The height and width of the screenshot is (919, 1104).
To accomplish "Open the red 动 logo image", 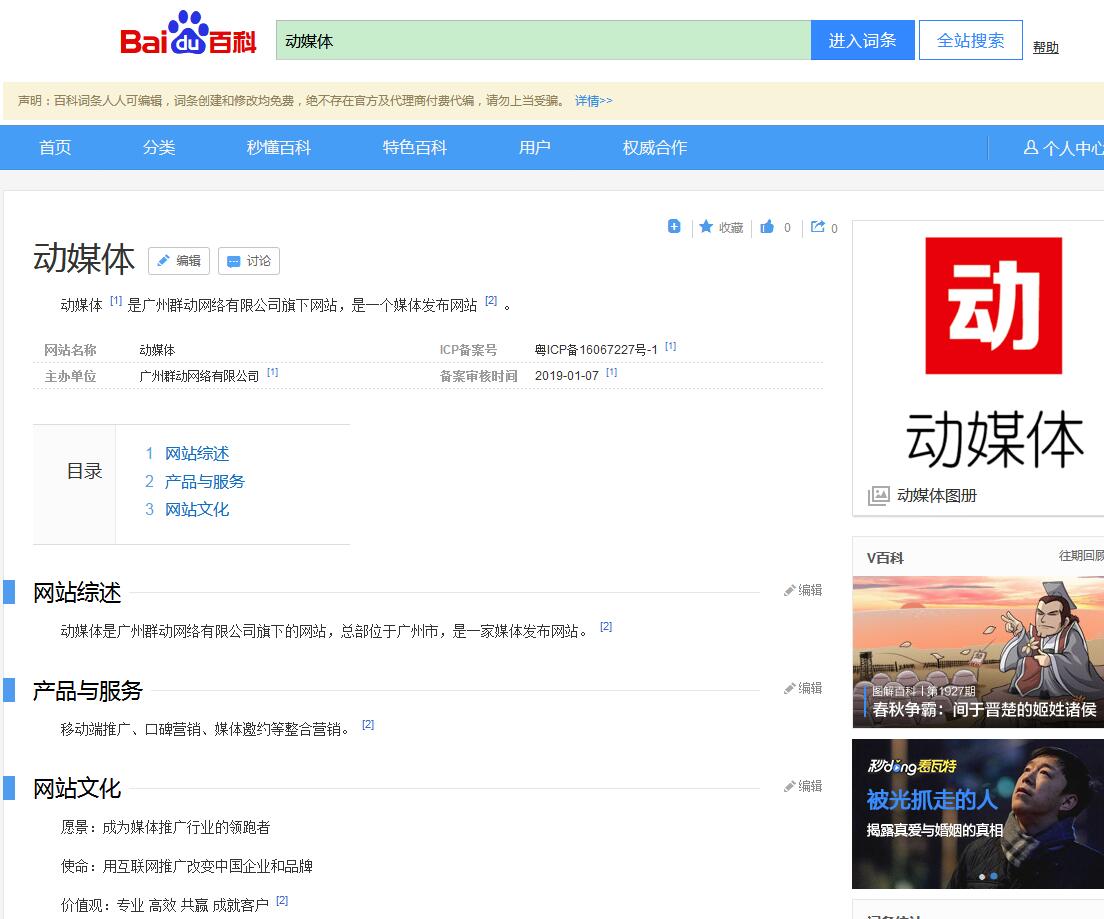I will [x=993, y=306].
